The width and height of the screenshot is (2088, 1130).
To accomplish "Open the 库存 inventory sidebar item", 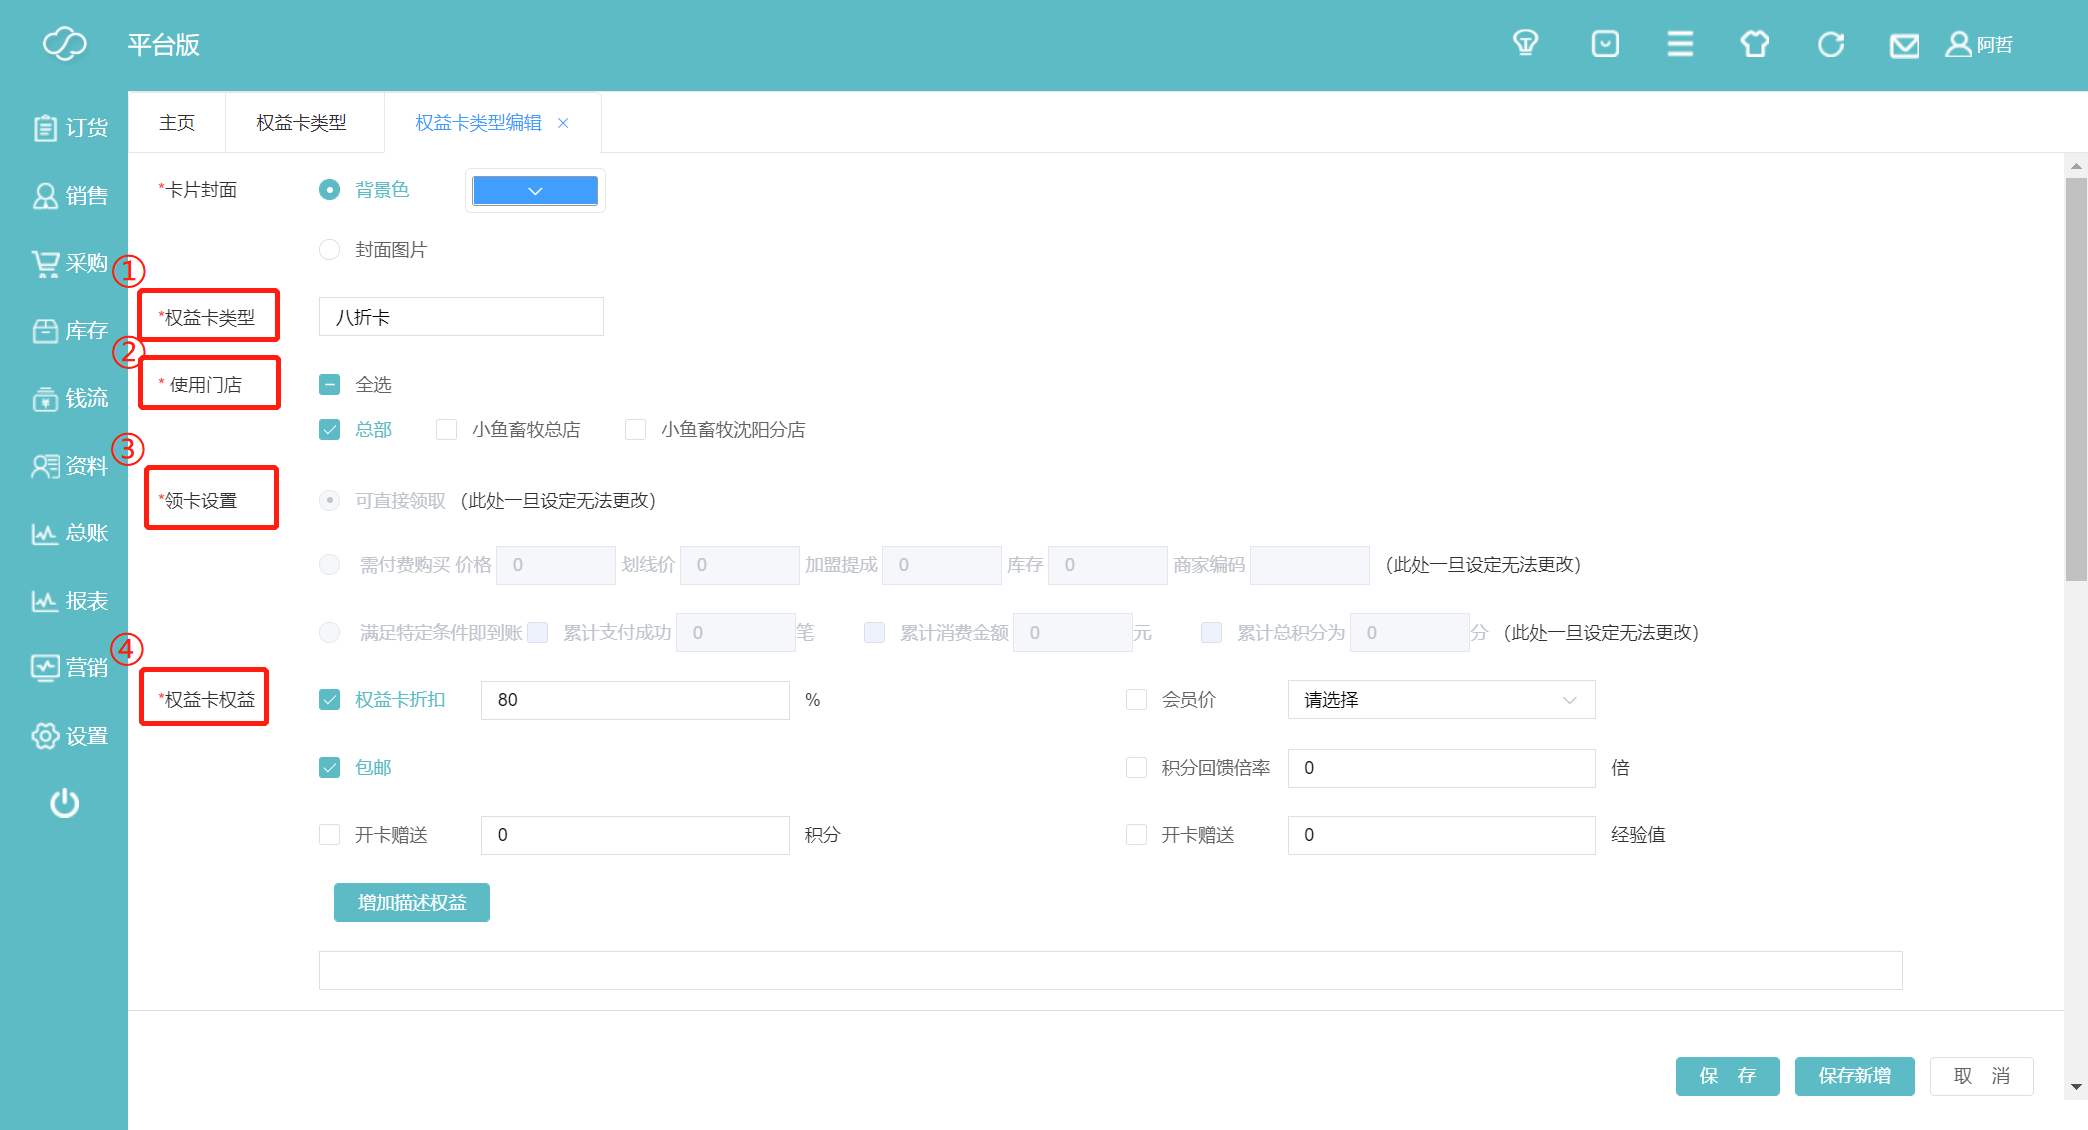I will (x=69, y=331).
